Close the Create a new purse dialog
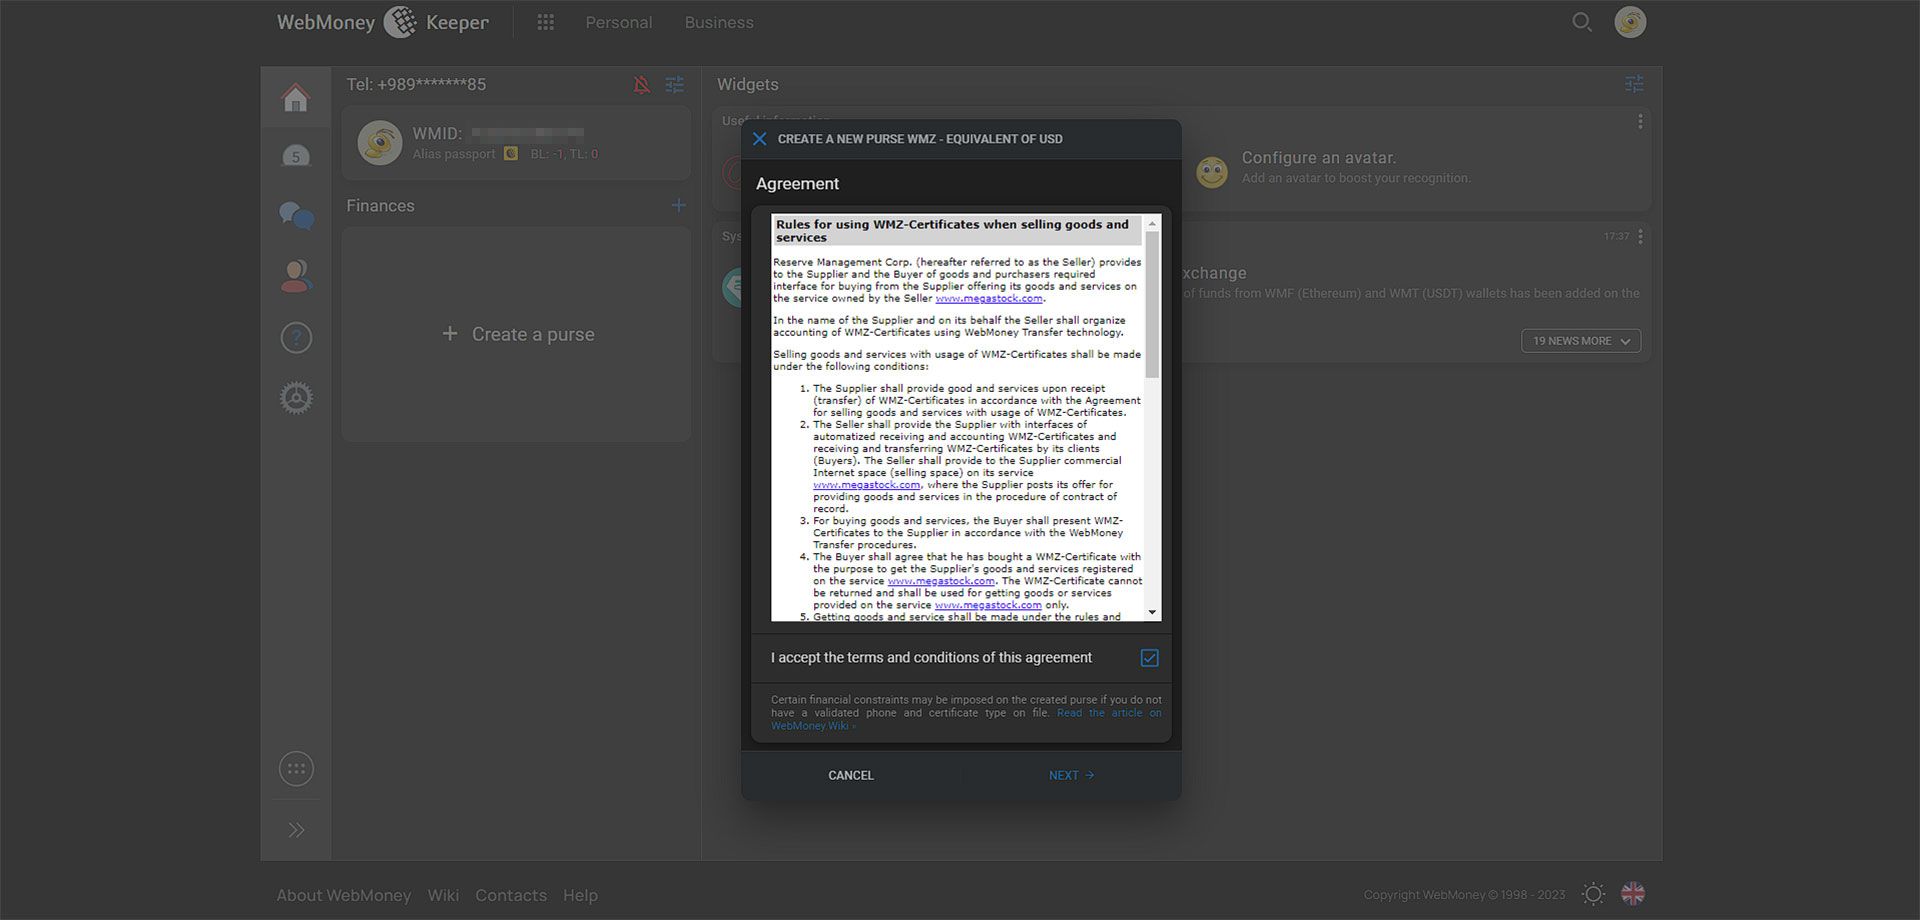Viewport: 1920px width, 920px height. 760,139
